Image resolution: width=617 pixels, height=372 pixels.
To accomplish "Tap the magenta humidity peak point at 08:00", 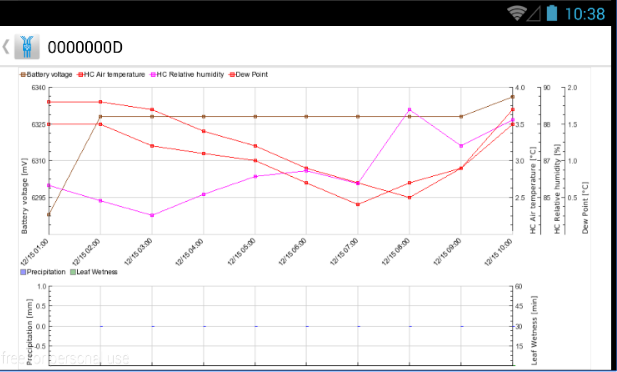I will point(410,109).
